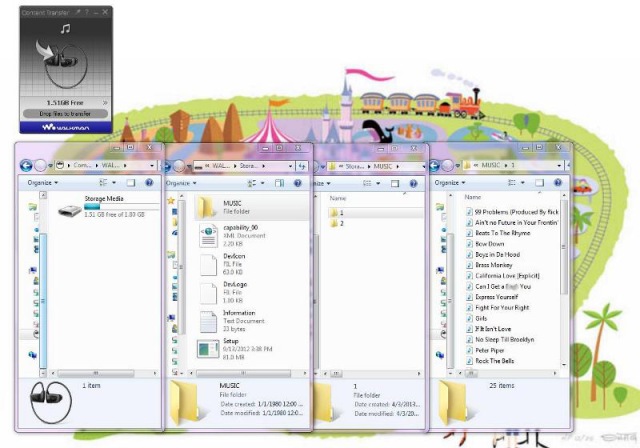Image resolution: width=640 pixels, height=448 pixels.
Task: Go back in the Storage Media window
Action: (26, 165)
